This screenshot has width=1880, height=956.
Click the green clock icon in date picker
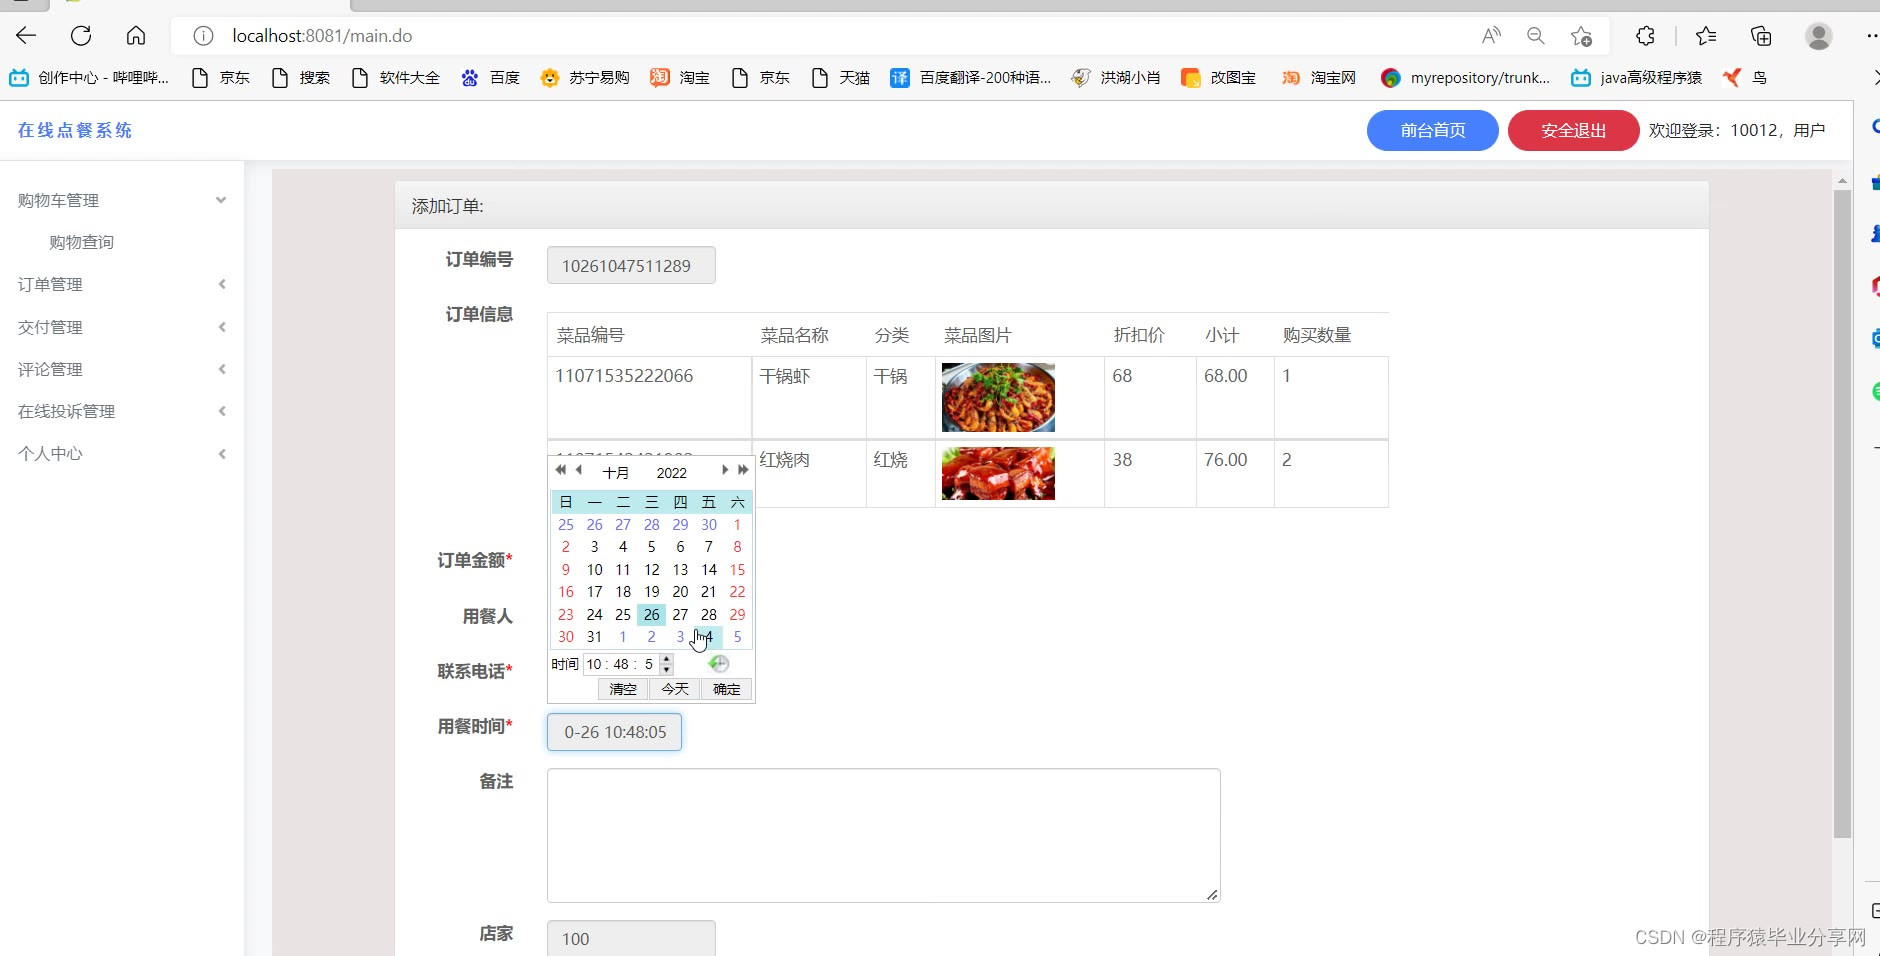[x=718, y=663]
